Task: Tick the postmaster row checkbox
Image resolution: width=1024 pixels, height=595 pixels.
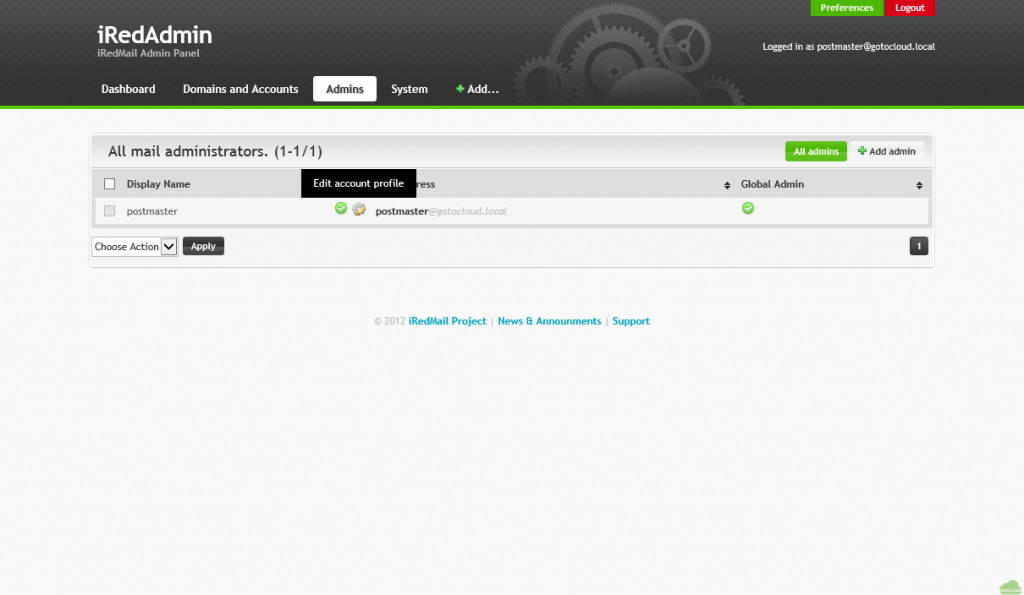Action: click(x=110, y=211)
